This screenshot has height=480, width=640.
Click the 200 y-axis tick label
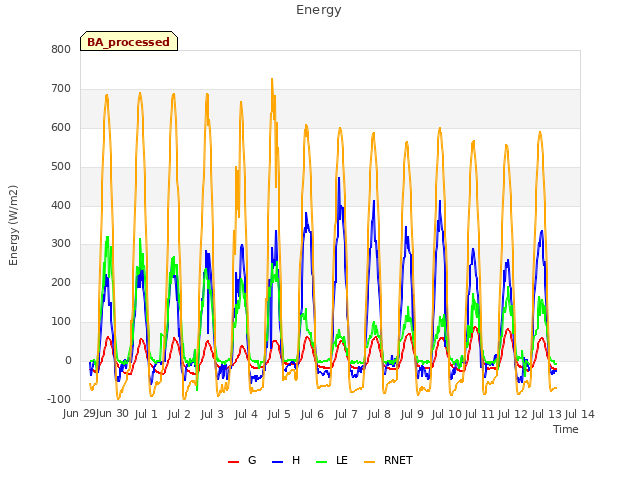coord(61,282)
